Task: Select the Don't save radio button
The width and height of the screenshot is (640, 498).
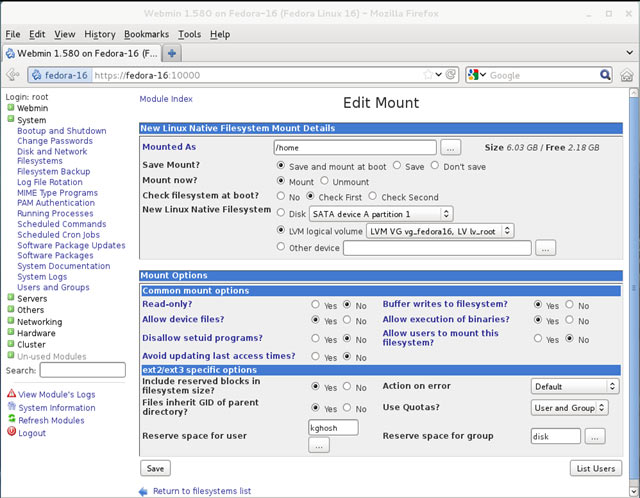Action: tap(435, 165)
